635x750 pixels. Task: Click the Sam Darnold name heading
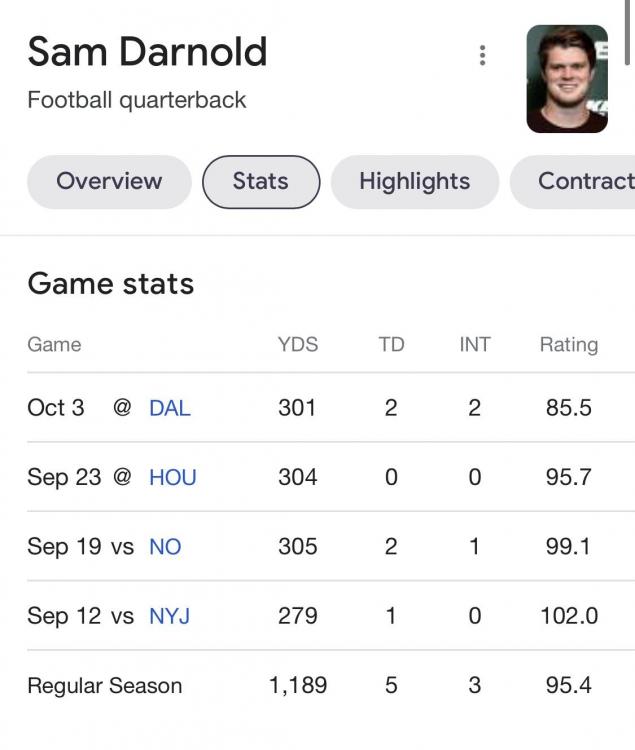pos(147,52)
